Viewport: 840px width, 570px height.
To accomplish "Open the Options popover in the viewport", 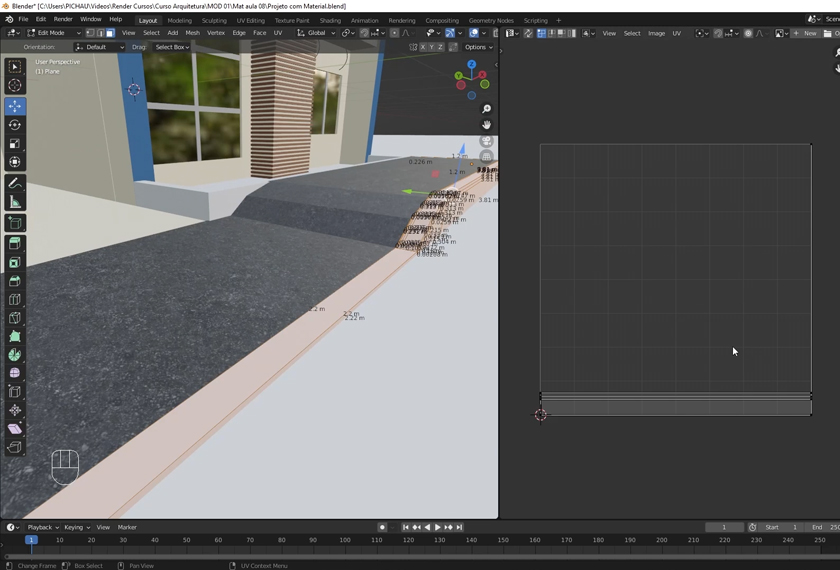I will coord(478,47).
